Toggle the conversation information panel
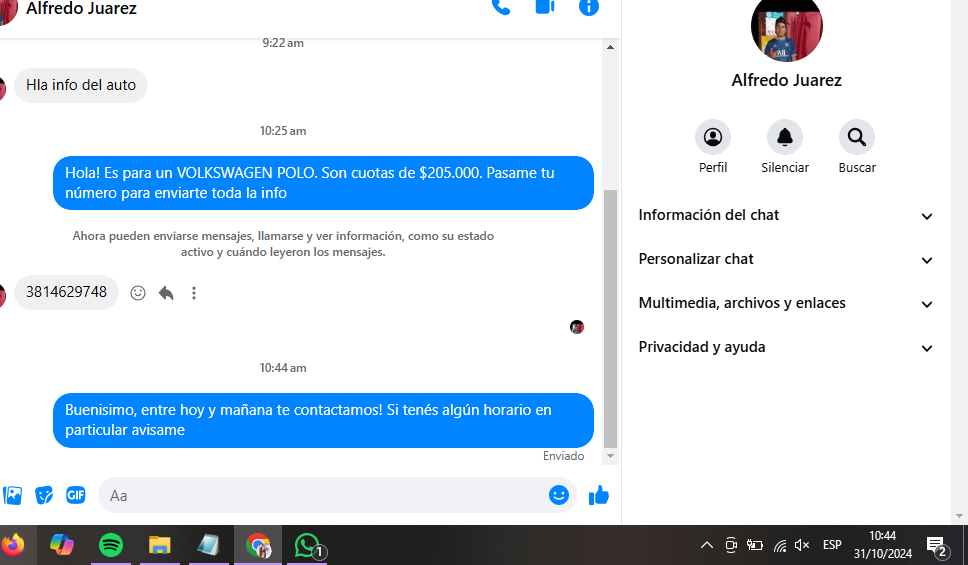Screen dimensions: 968x565 589,7
